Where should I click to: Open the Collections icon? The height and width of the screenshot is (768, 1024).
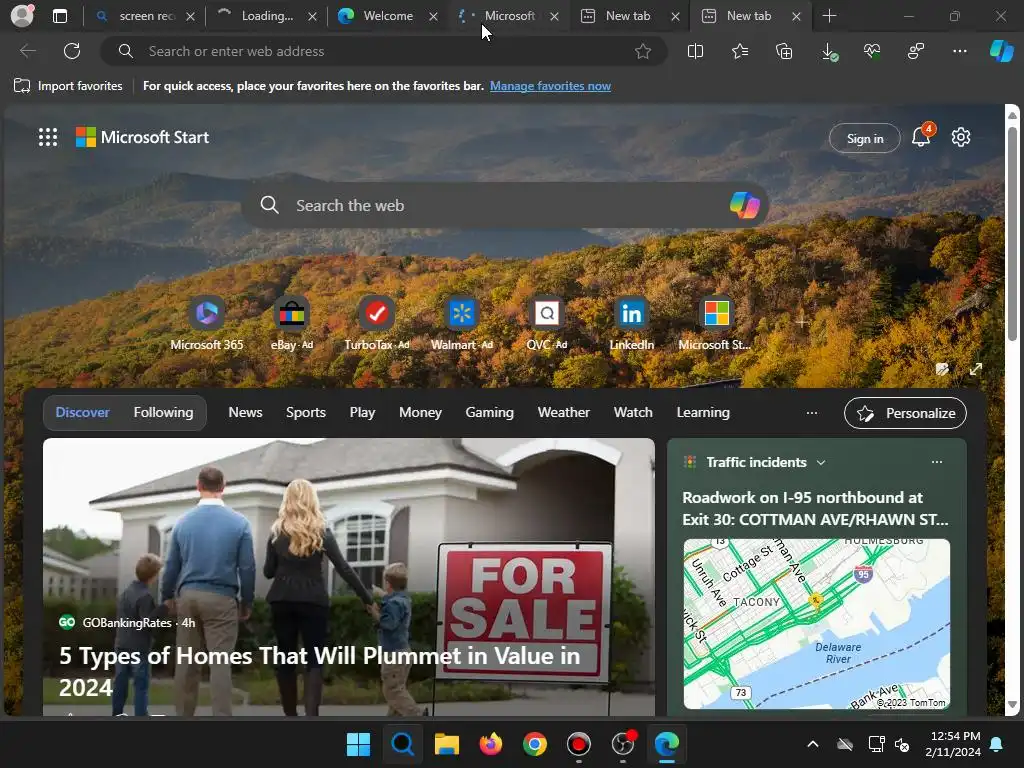pos(784,51)
